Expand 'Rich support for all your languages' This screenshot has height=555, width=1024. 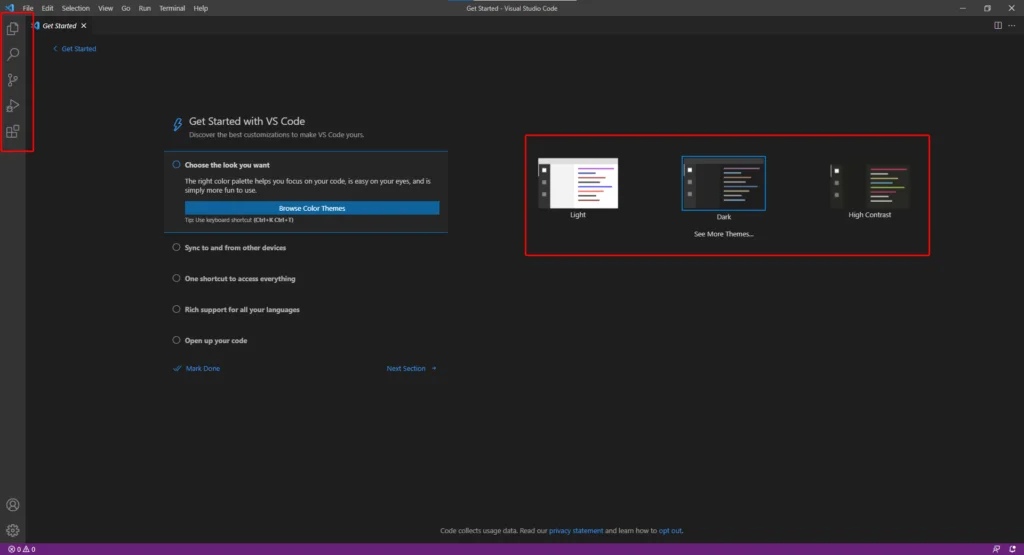pyautogui.click(x=242, y=310)
